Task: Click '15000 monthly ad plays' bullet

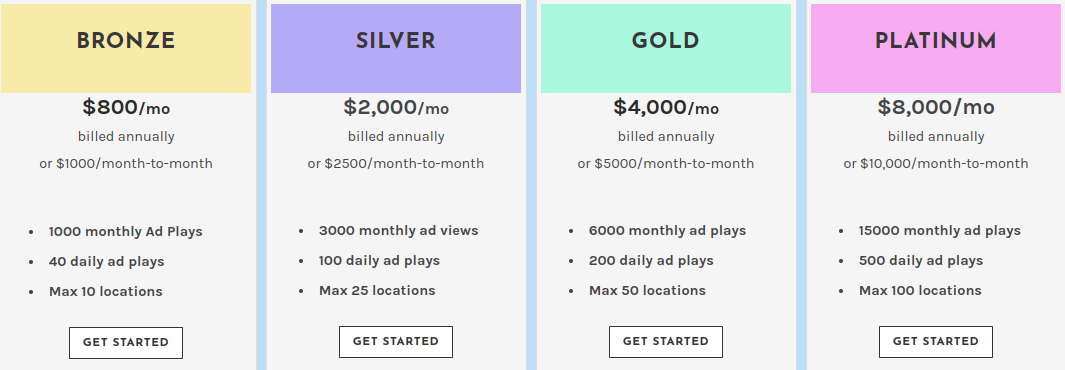Action: 940,231
